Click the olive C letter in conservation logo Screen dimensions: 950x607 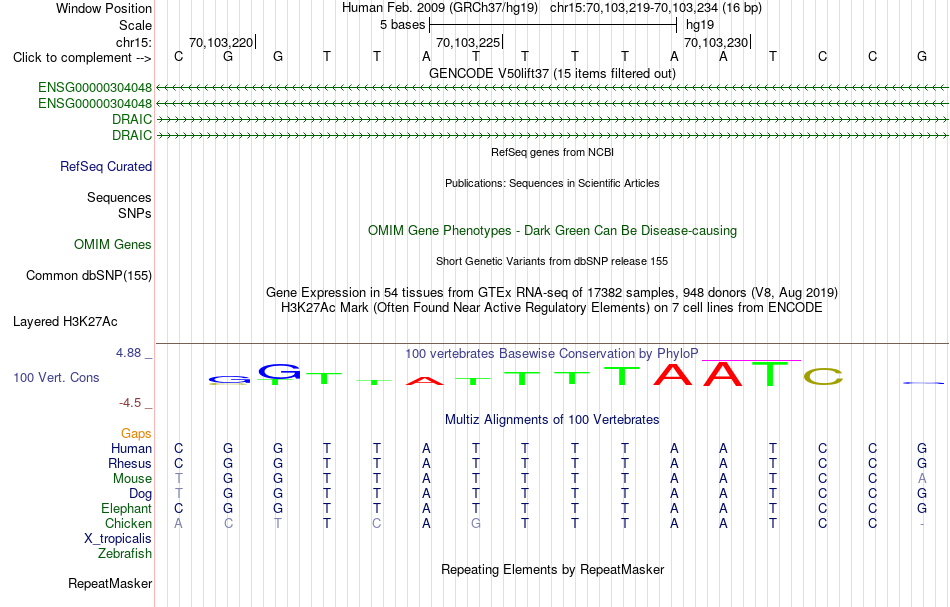coord(823,377)
